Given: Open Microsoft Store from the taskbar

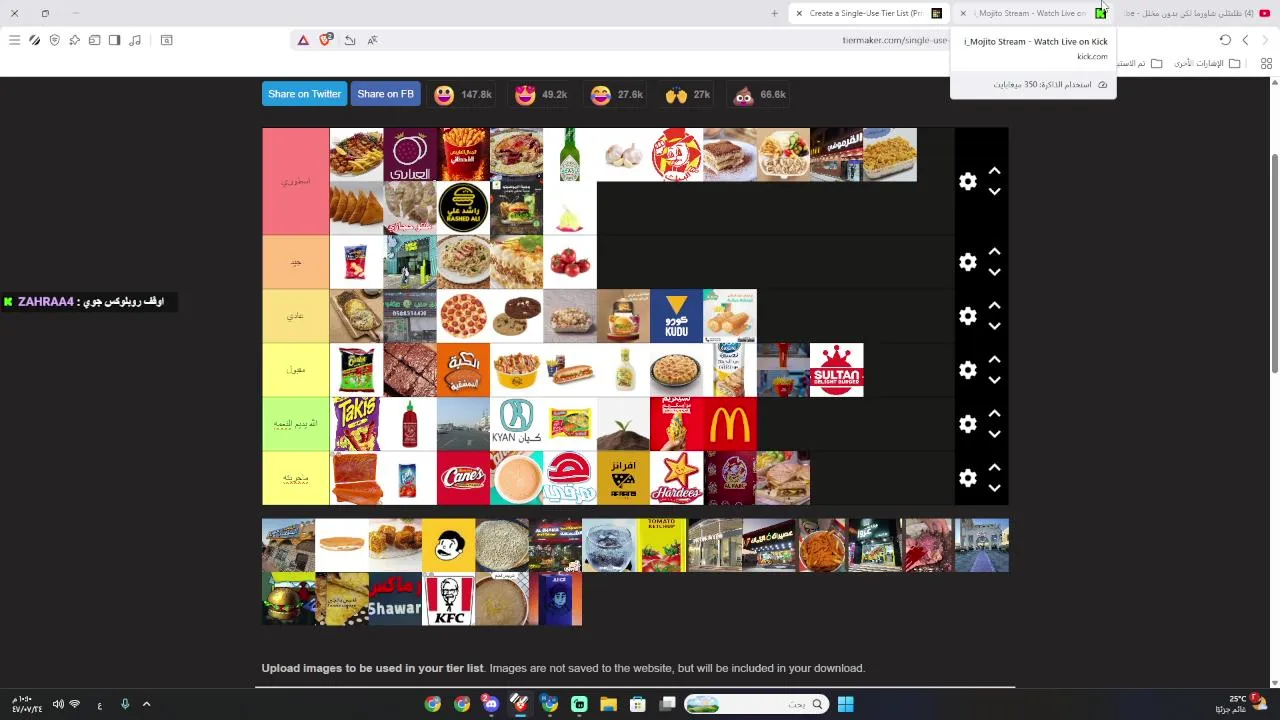Looking at the screenshot, I should [638, 704].
